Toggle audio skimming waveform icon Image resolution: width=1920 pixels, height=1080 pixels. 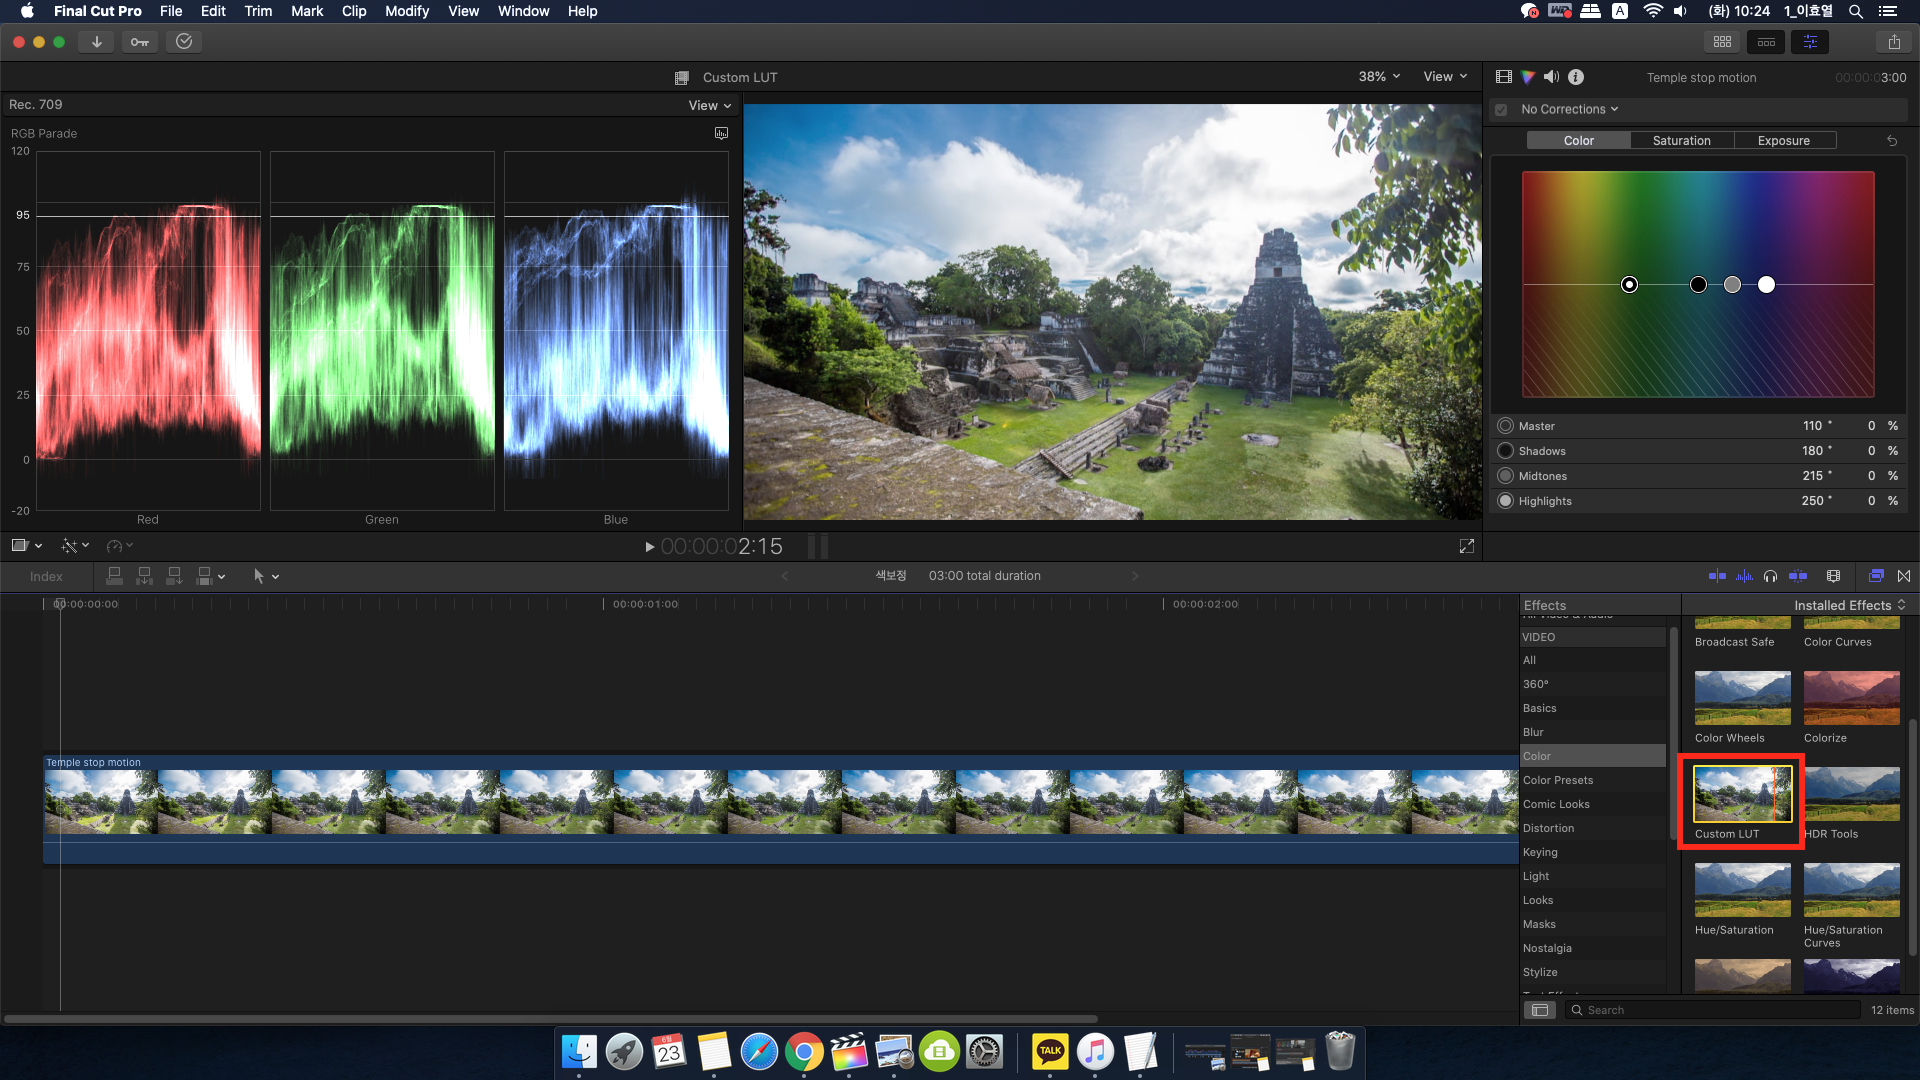pos(1744,576)
